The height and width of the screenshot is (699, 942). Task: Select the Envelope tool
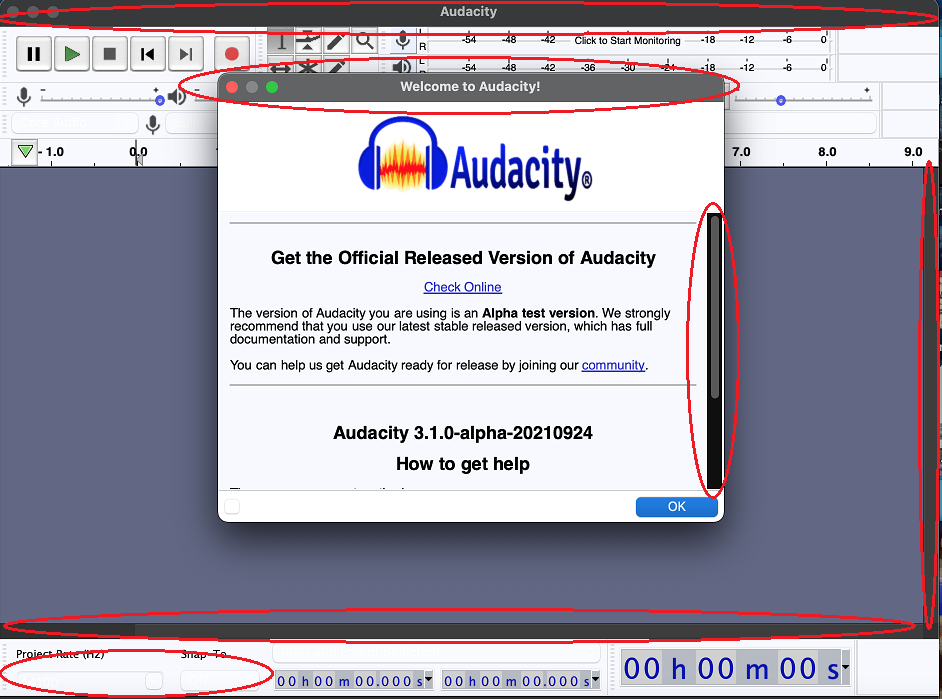308,41
